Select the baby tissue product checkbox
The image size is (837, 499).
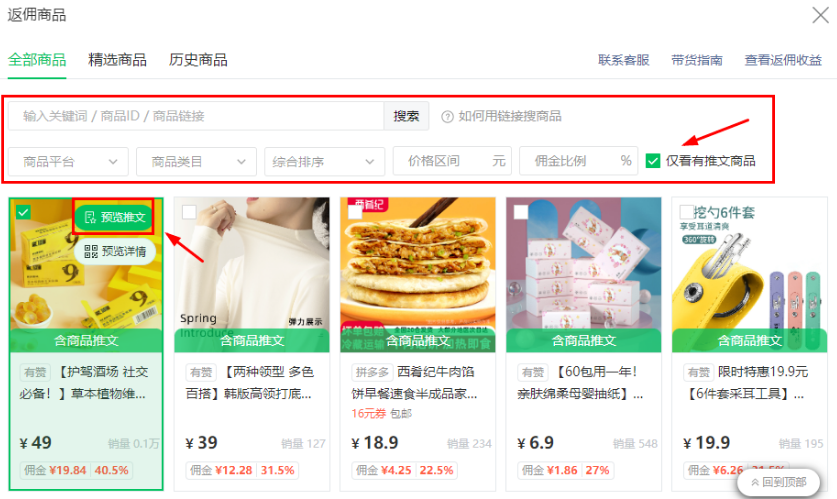click(x=521, y=212)
